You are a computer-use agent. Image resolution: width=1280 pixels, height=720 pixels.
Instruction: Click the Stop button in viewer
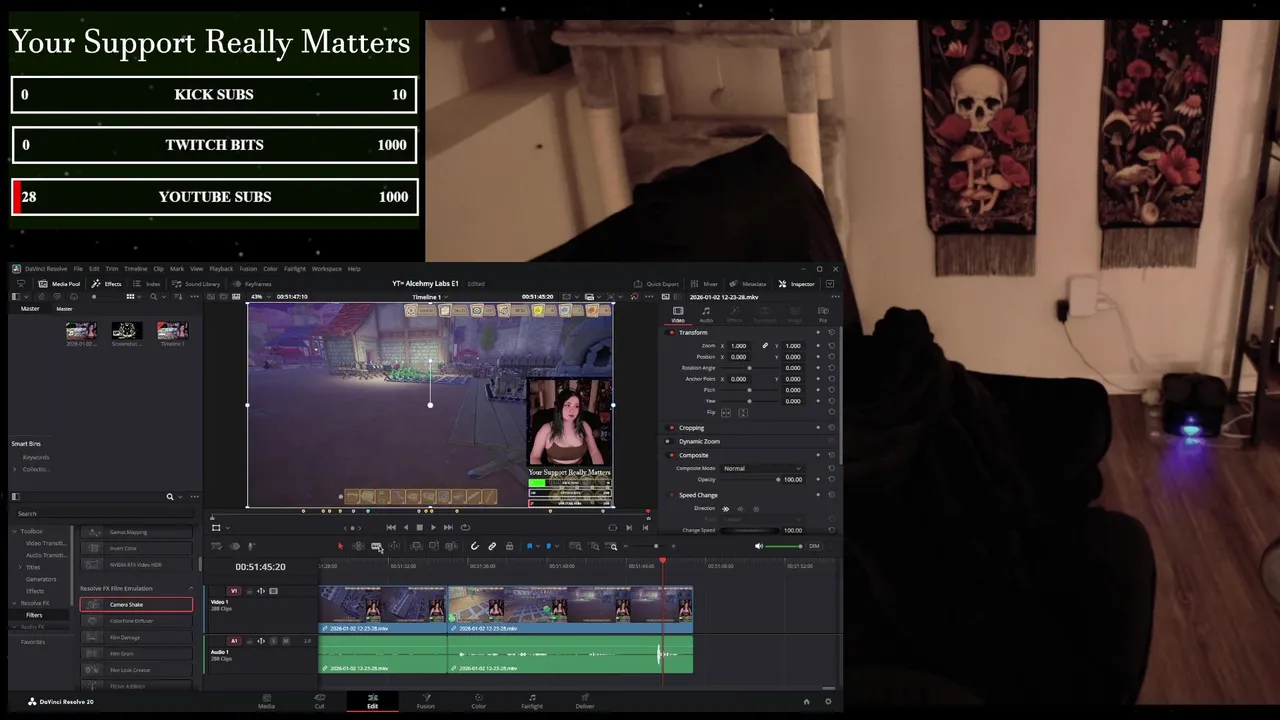pyautogui.click(x=419, y=527)
